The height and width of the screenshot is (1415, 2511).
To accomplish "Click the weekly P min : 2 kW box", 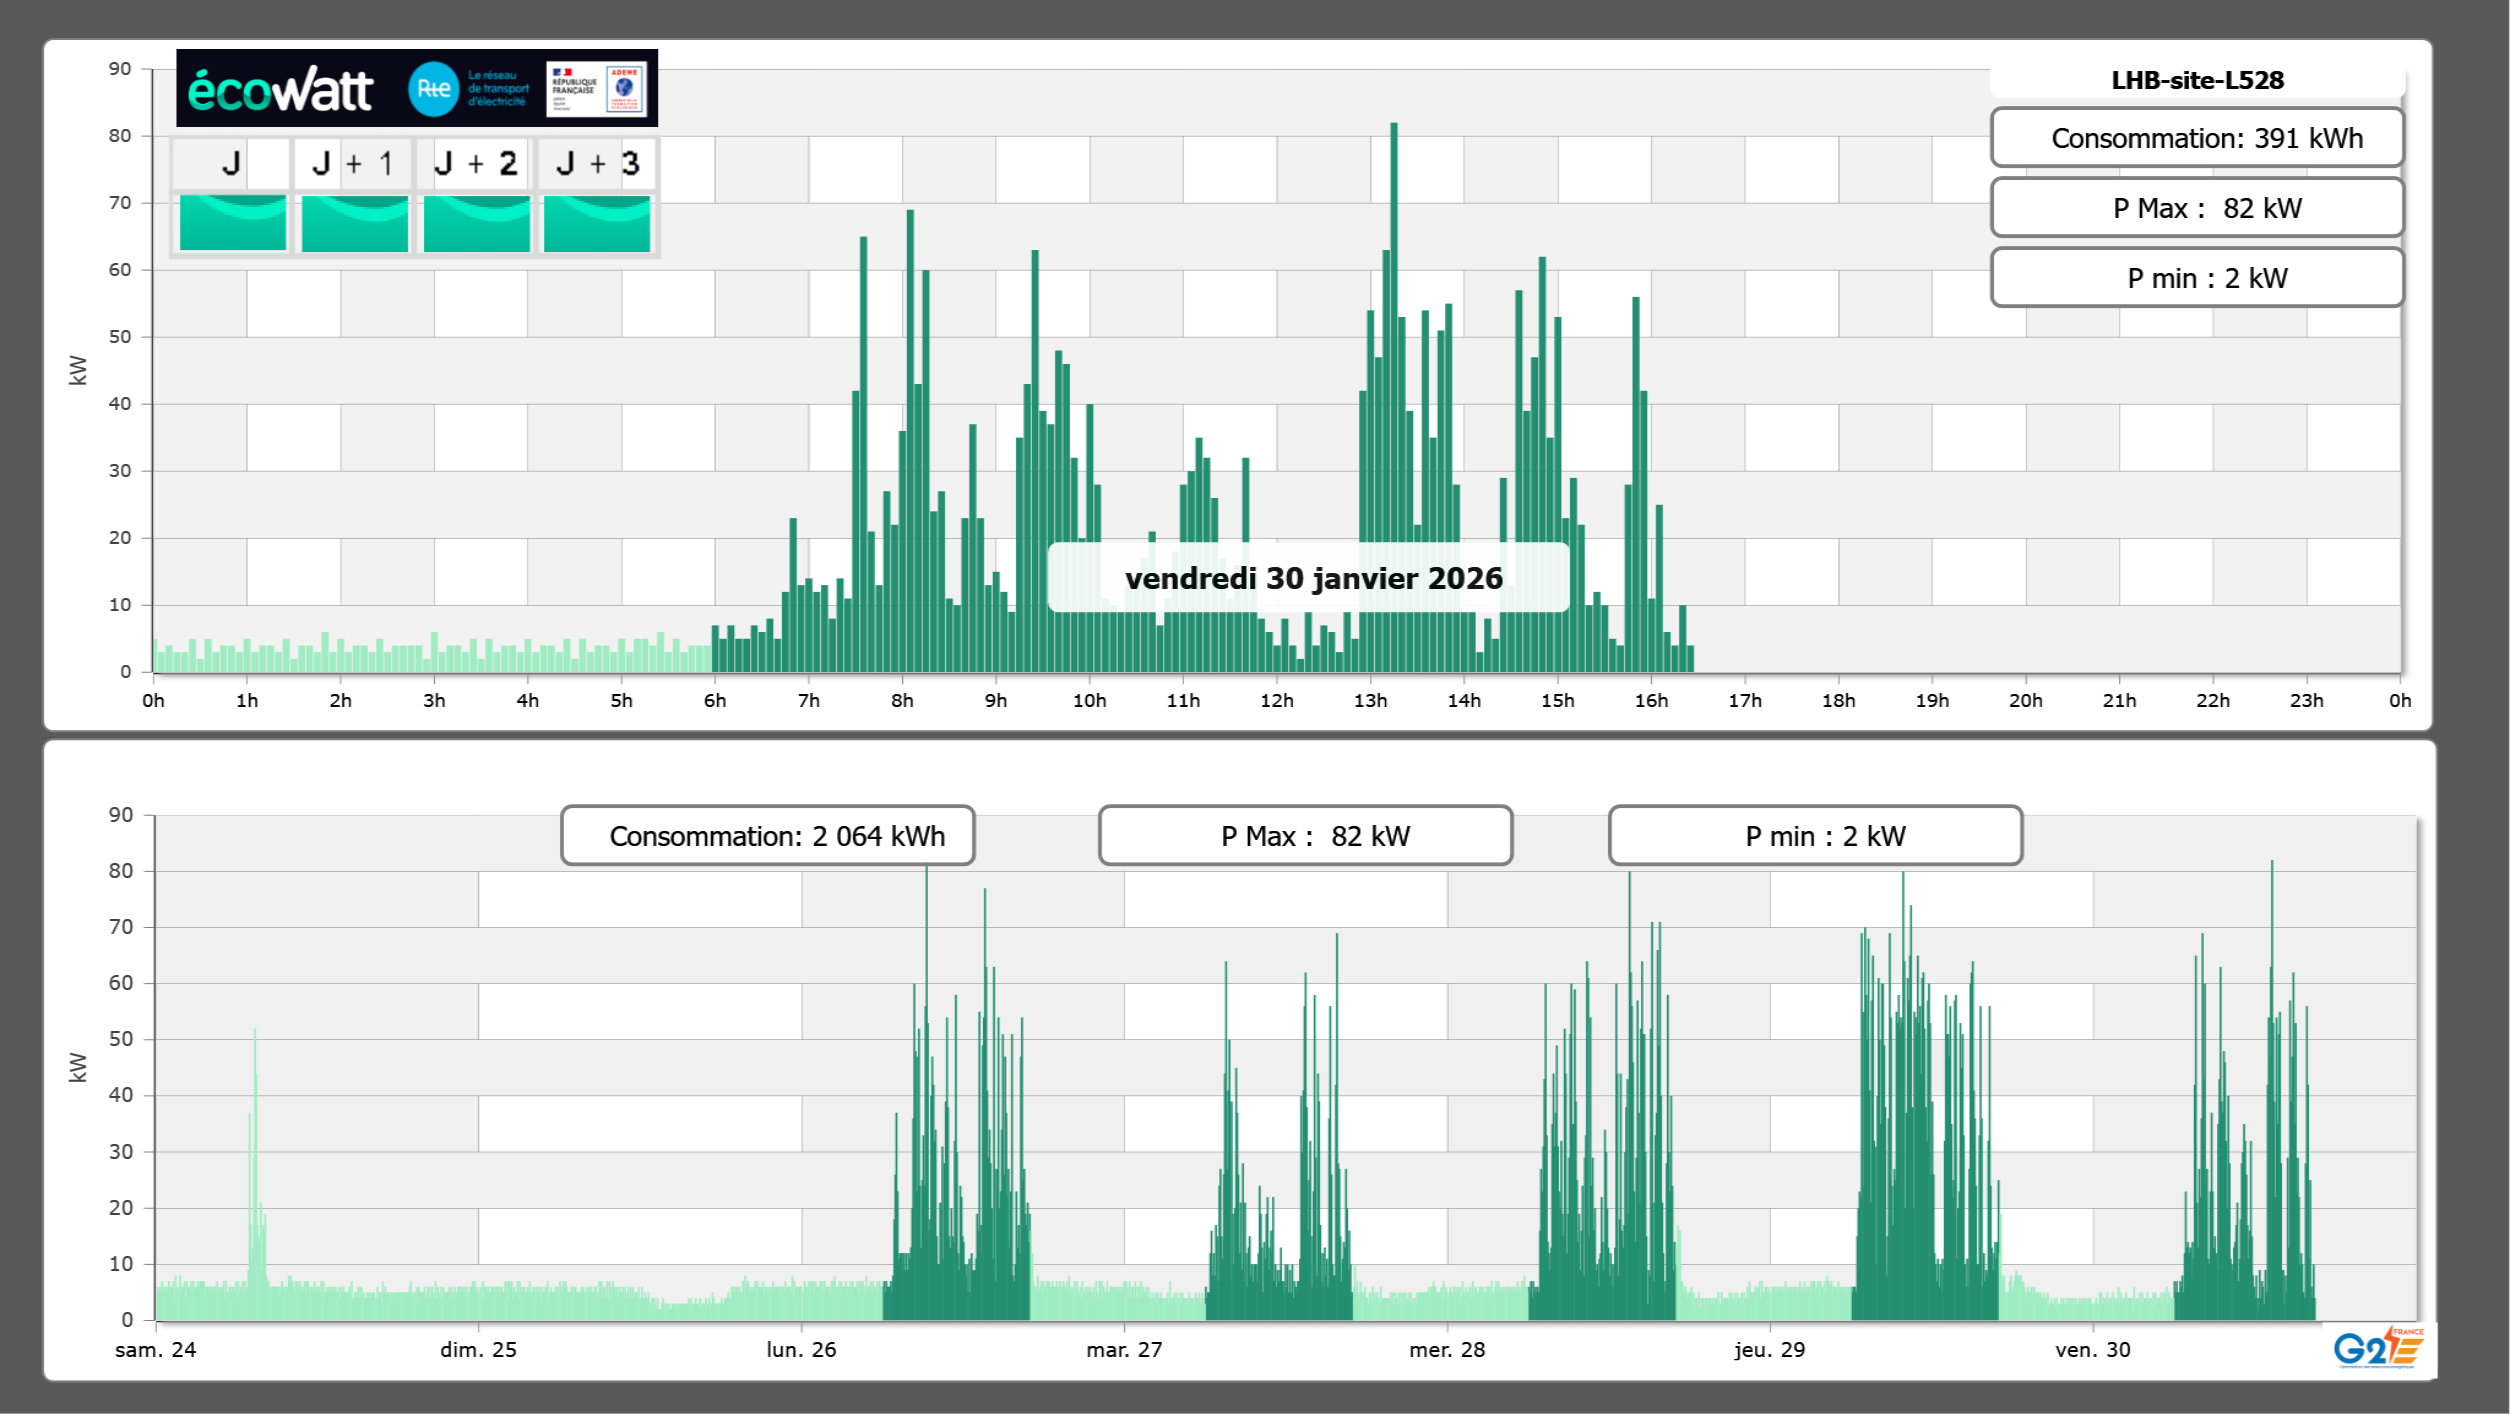I will [x=1815, y=836].
